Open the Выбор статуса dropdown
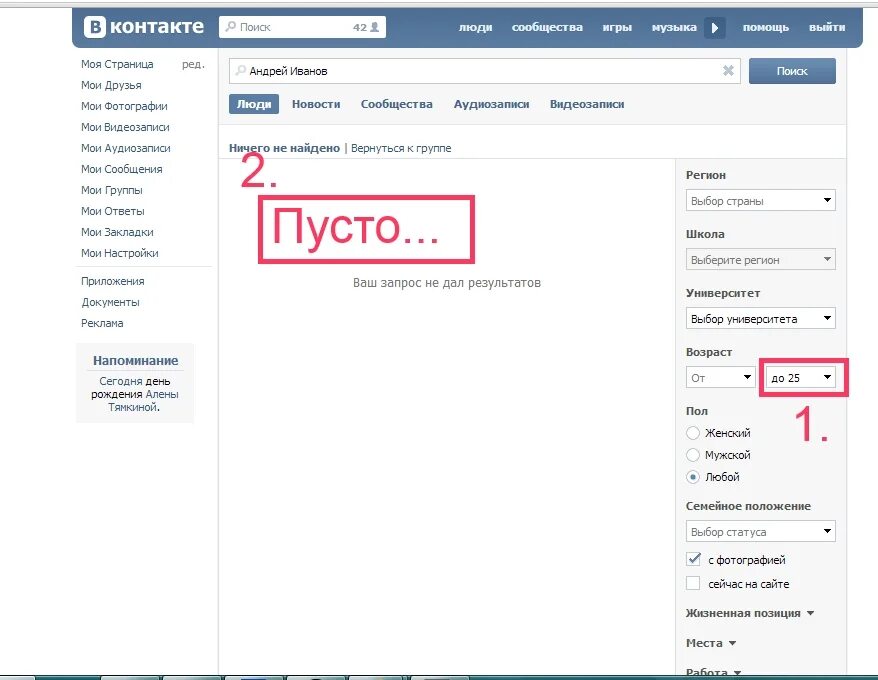The width and height of the screenshot is (878, 680). pyautogui.click(x=760, y=531)
